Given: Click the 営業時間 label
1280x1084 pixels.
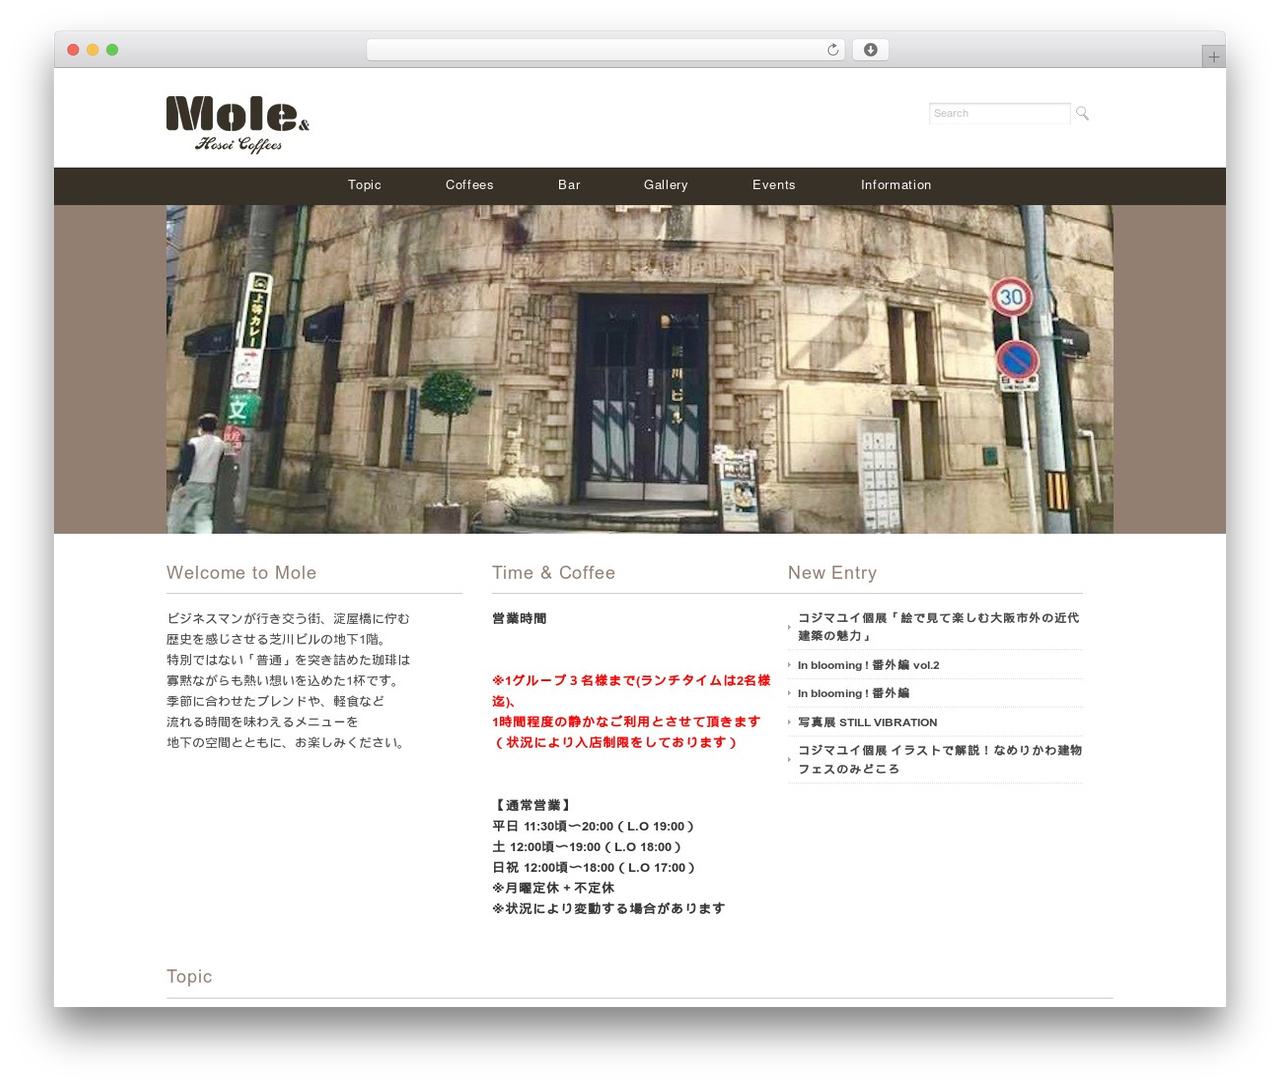Looking at the screenshot, I should click(519, 619).
